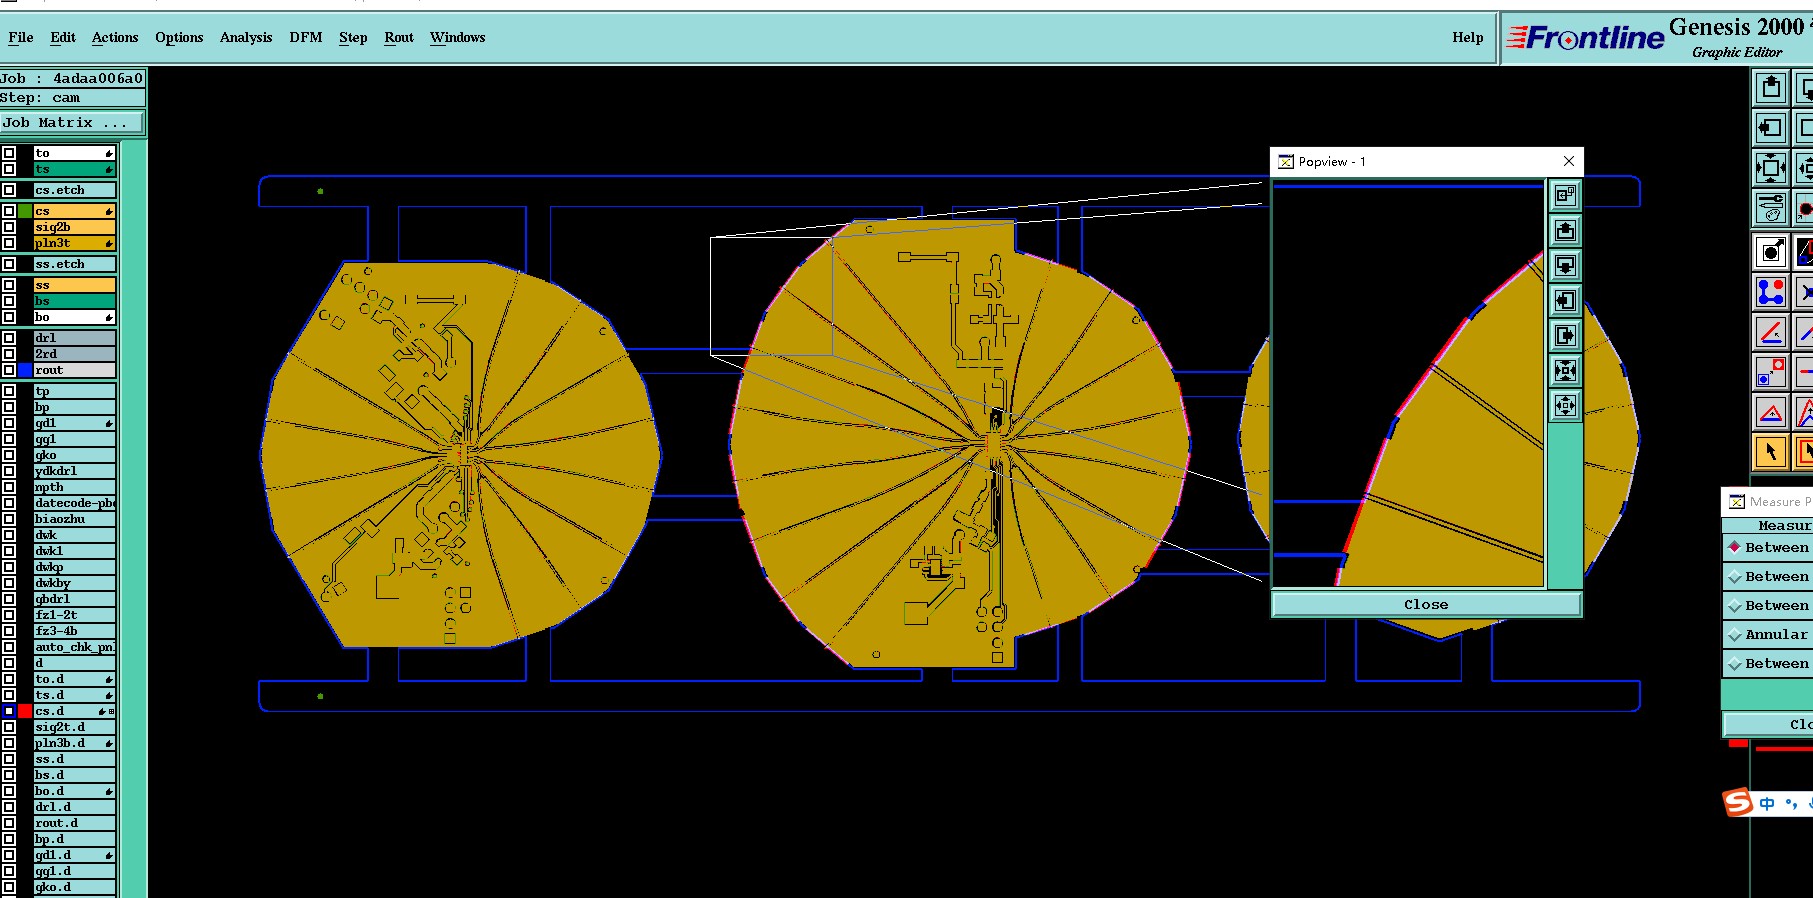Open the Analysis menu
This screenshot has width=1813, height=898.
246,37
